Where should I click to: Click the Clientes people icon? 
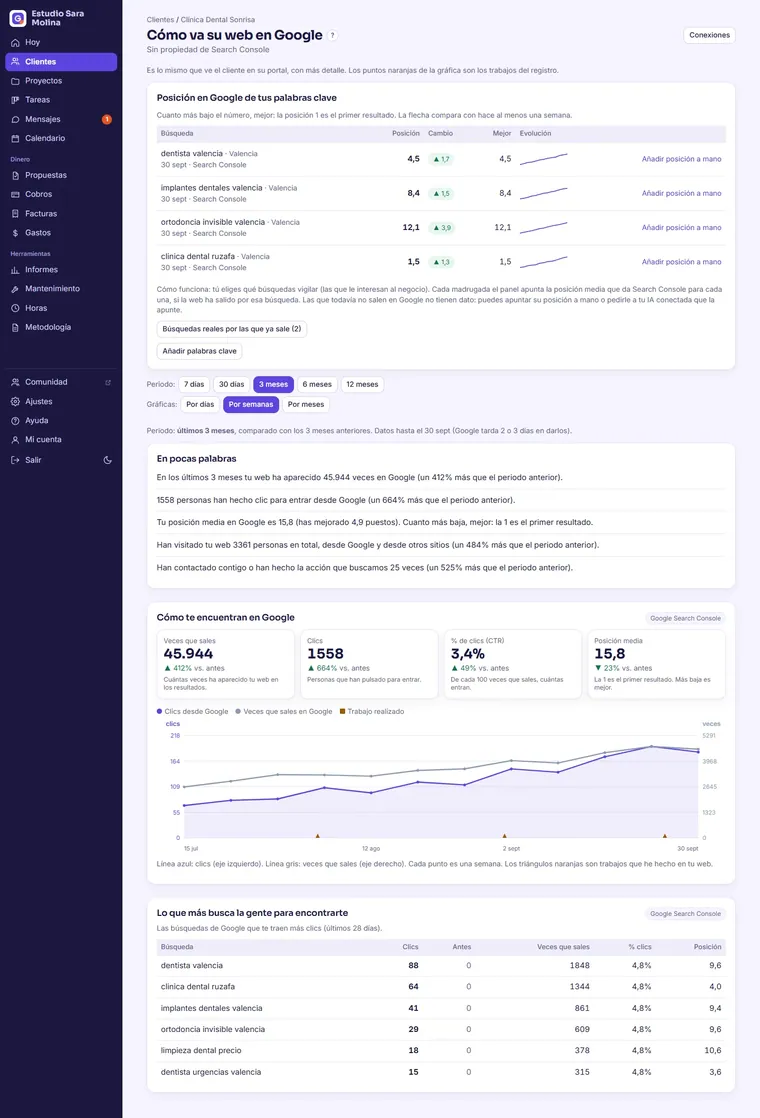click(x=15, y=62)
